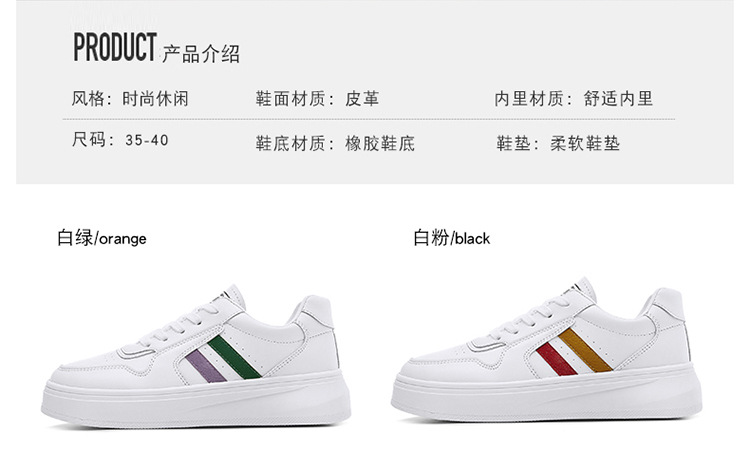Image resolution: width=750 pixels, height=463 pixels.
Task: Click the yellow stripe on the right sneaker
Action: [x=585, y=350]
